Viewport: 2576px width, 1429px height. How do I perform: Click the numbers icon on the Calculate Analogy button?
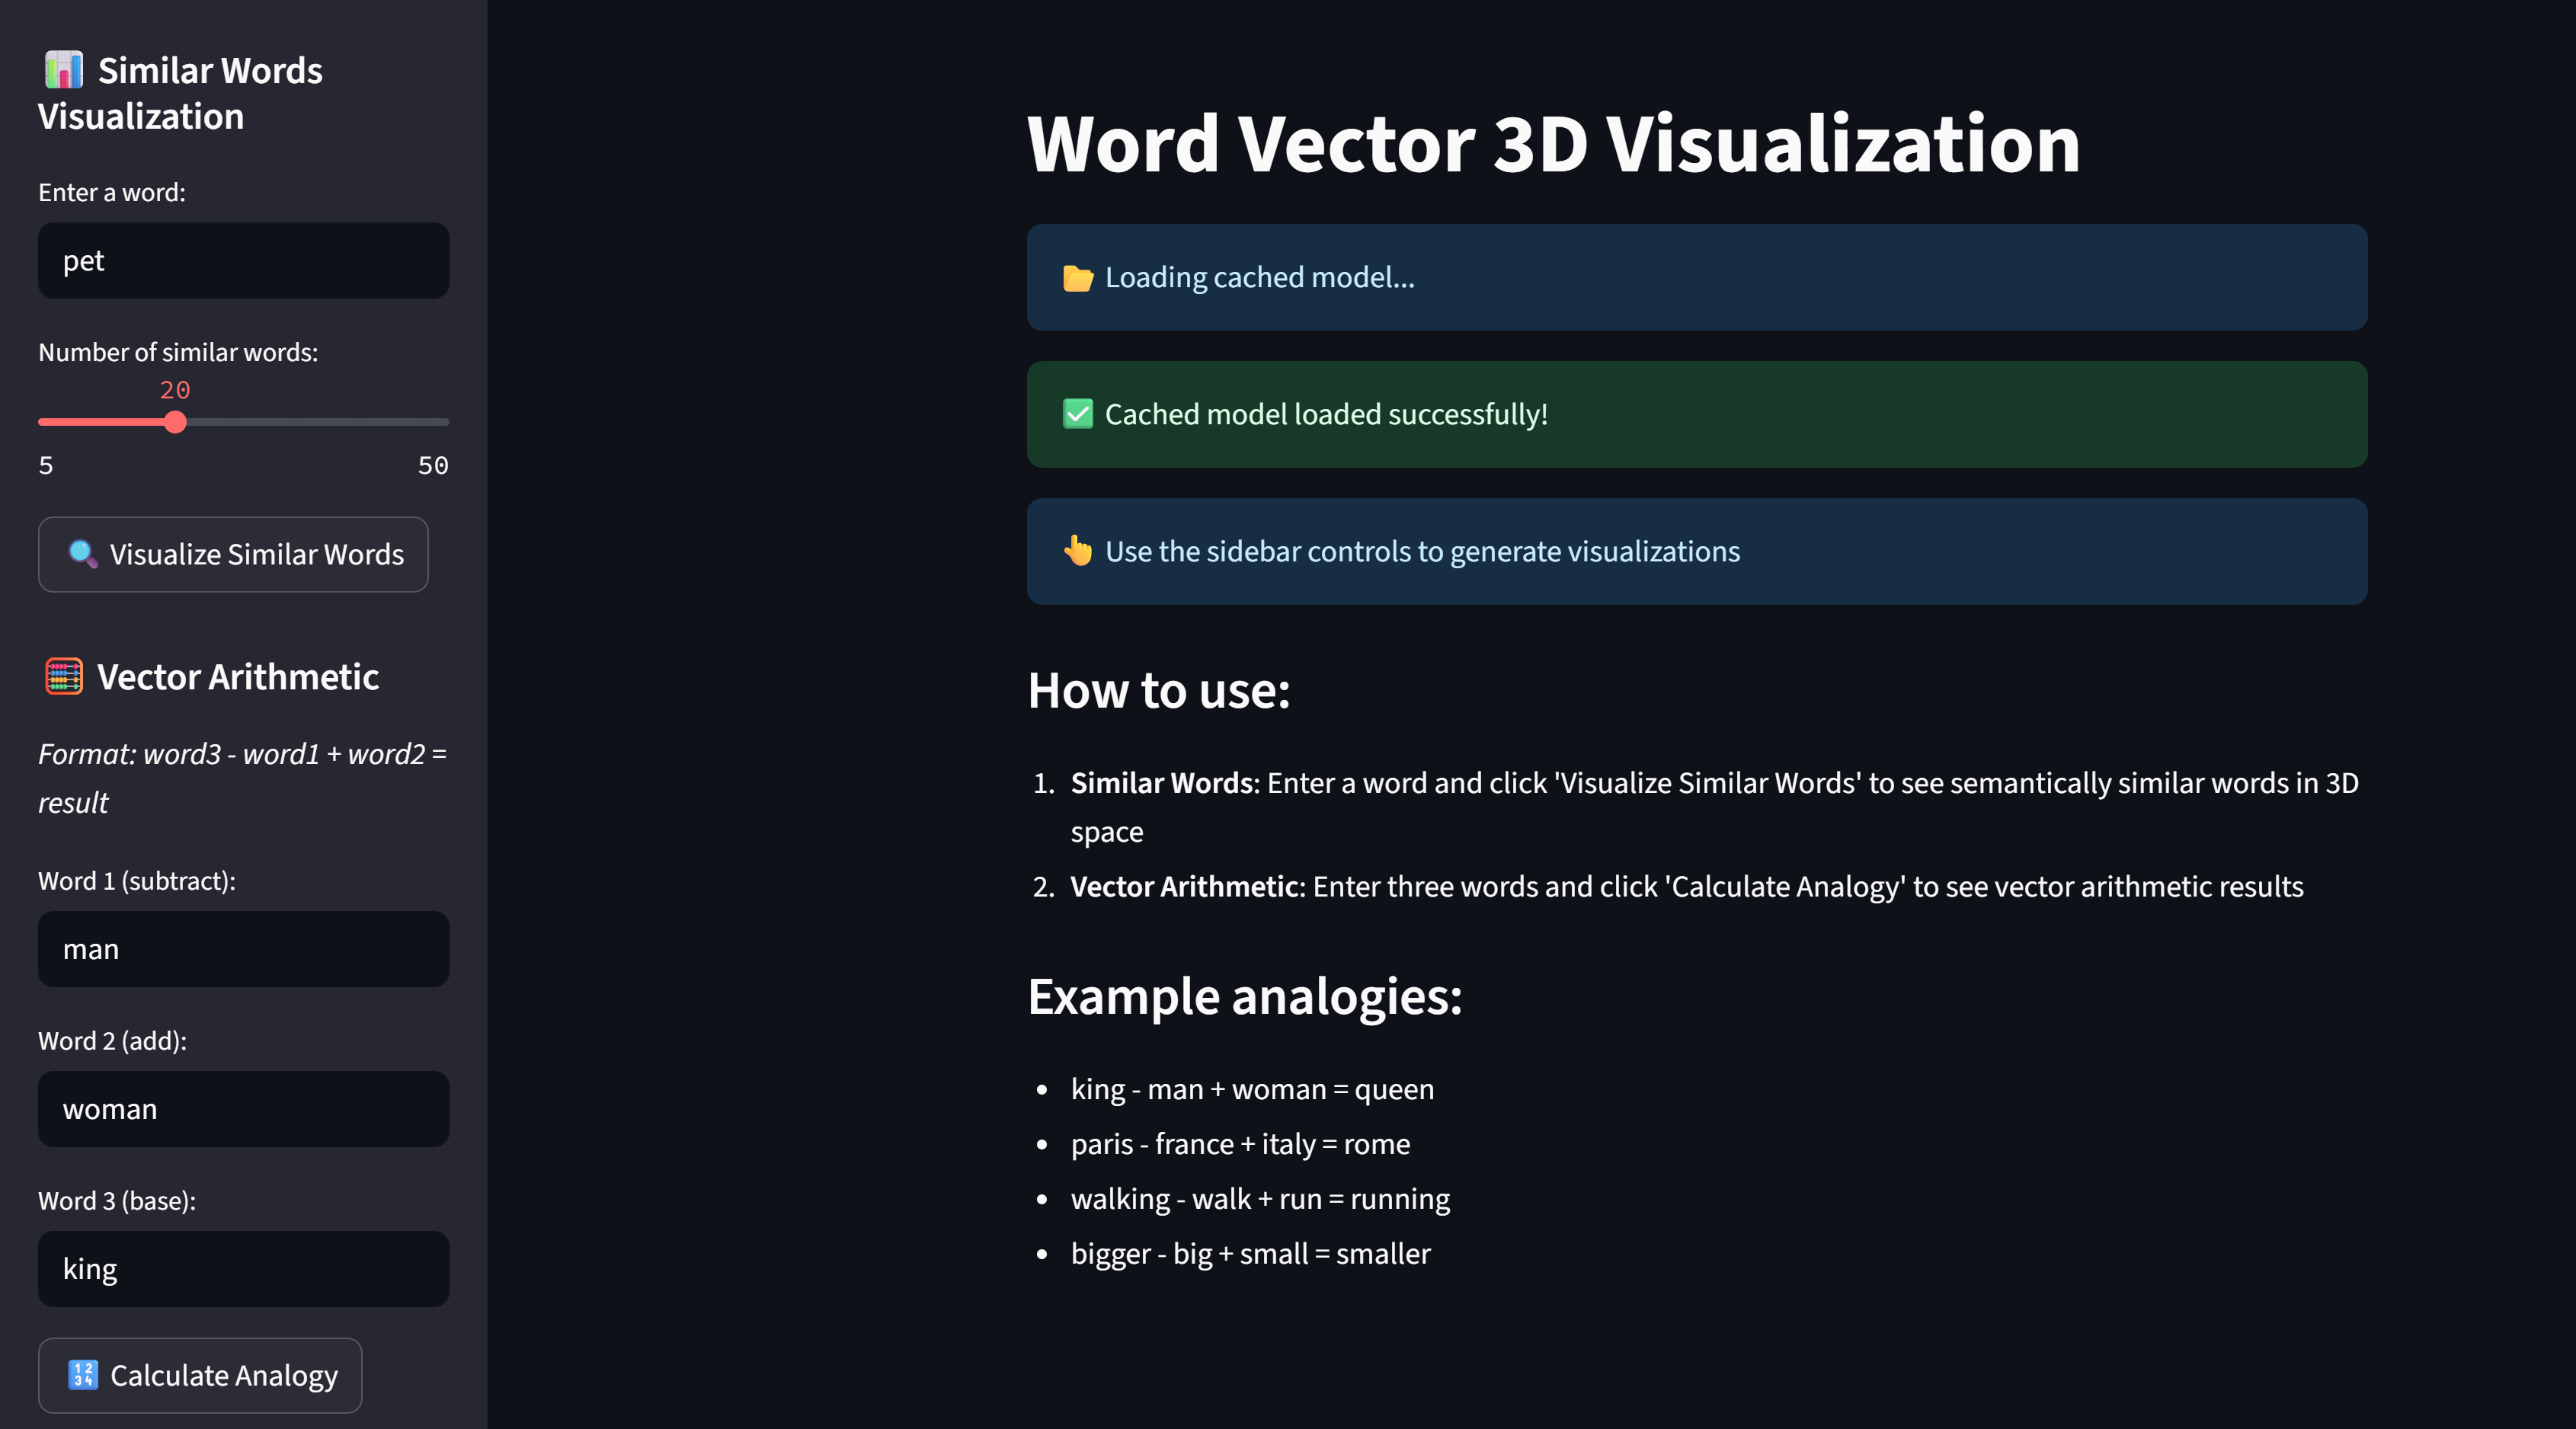pos(83,1375)
